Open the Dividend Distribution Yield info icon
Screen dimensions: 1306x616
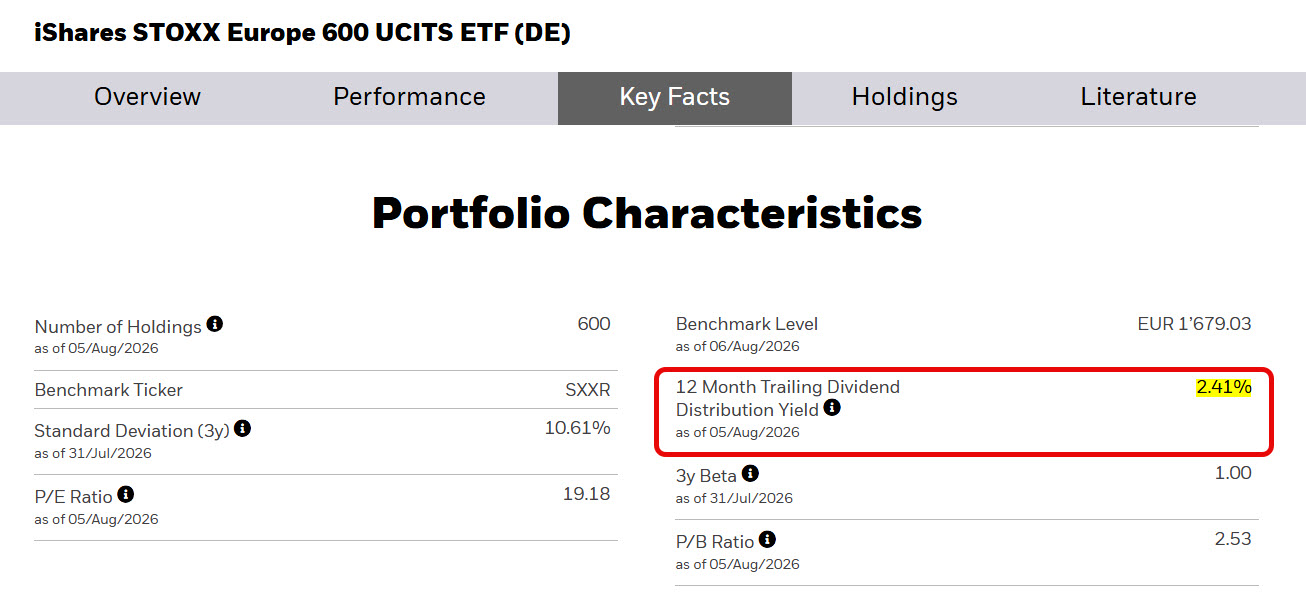pyautogui.click(x=832, y=408)
